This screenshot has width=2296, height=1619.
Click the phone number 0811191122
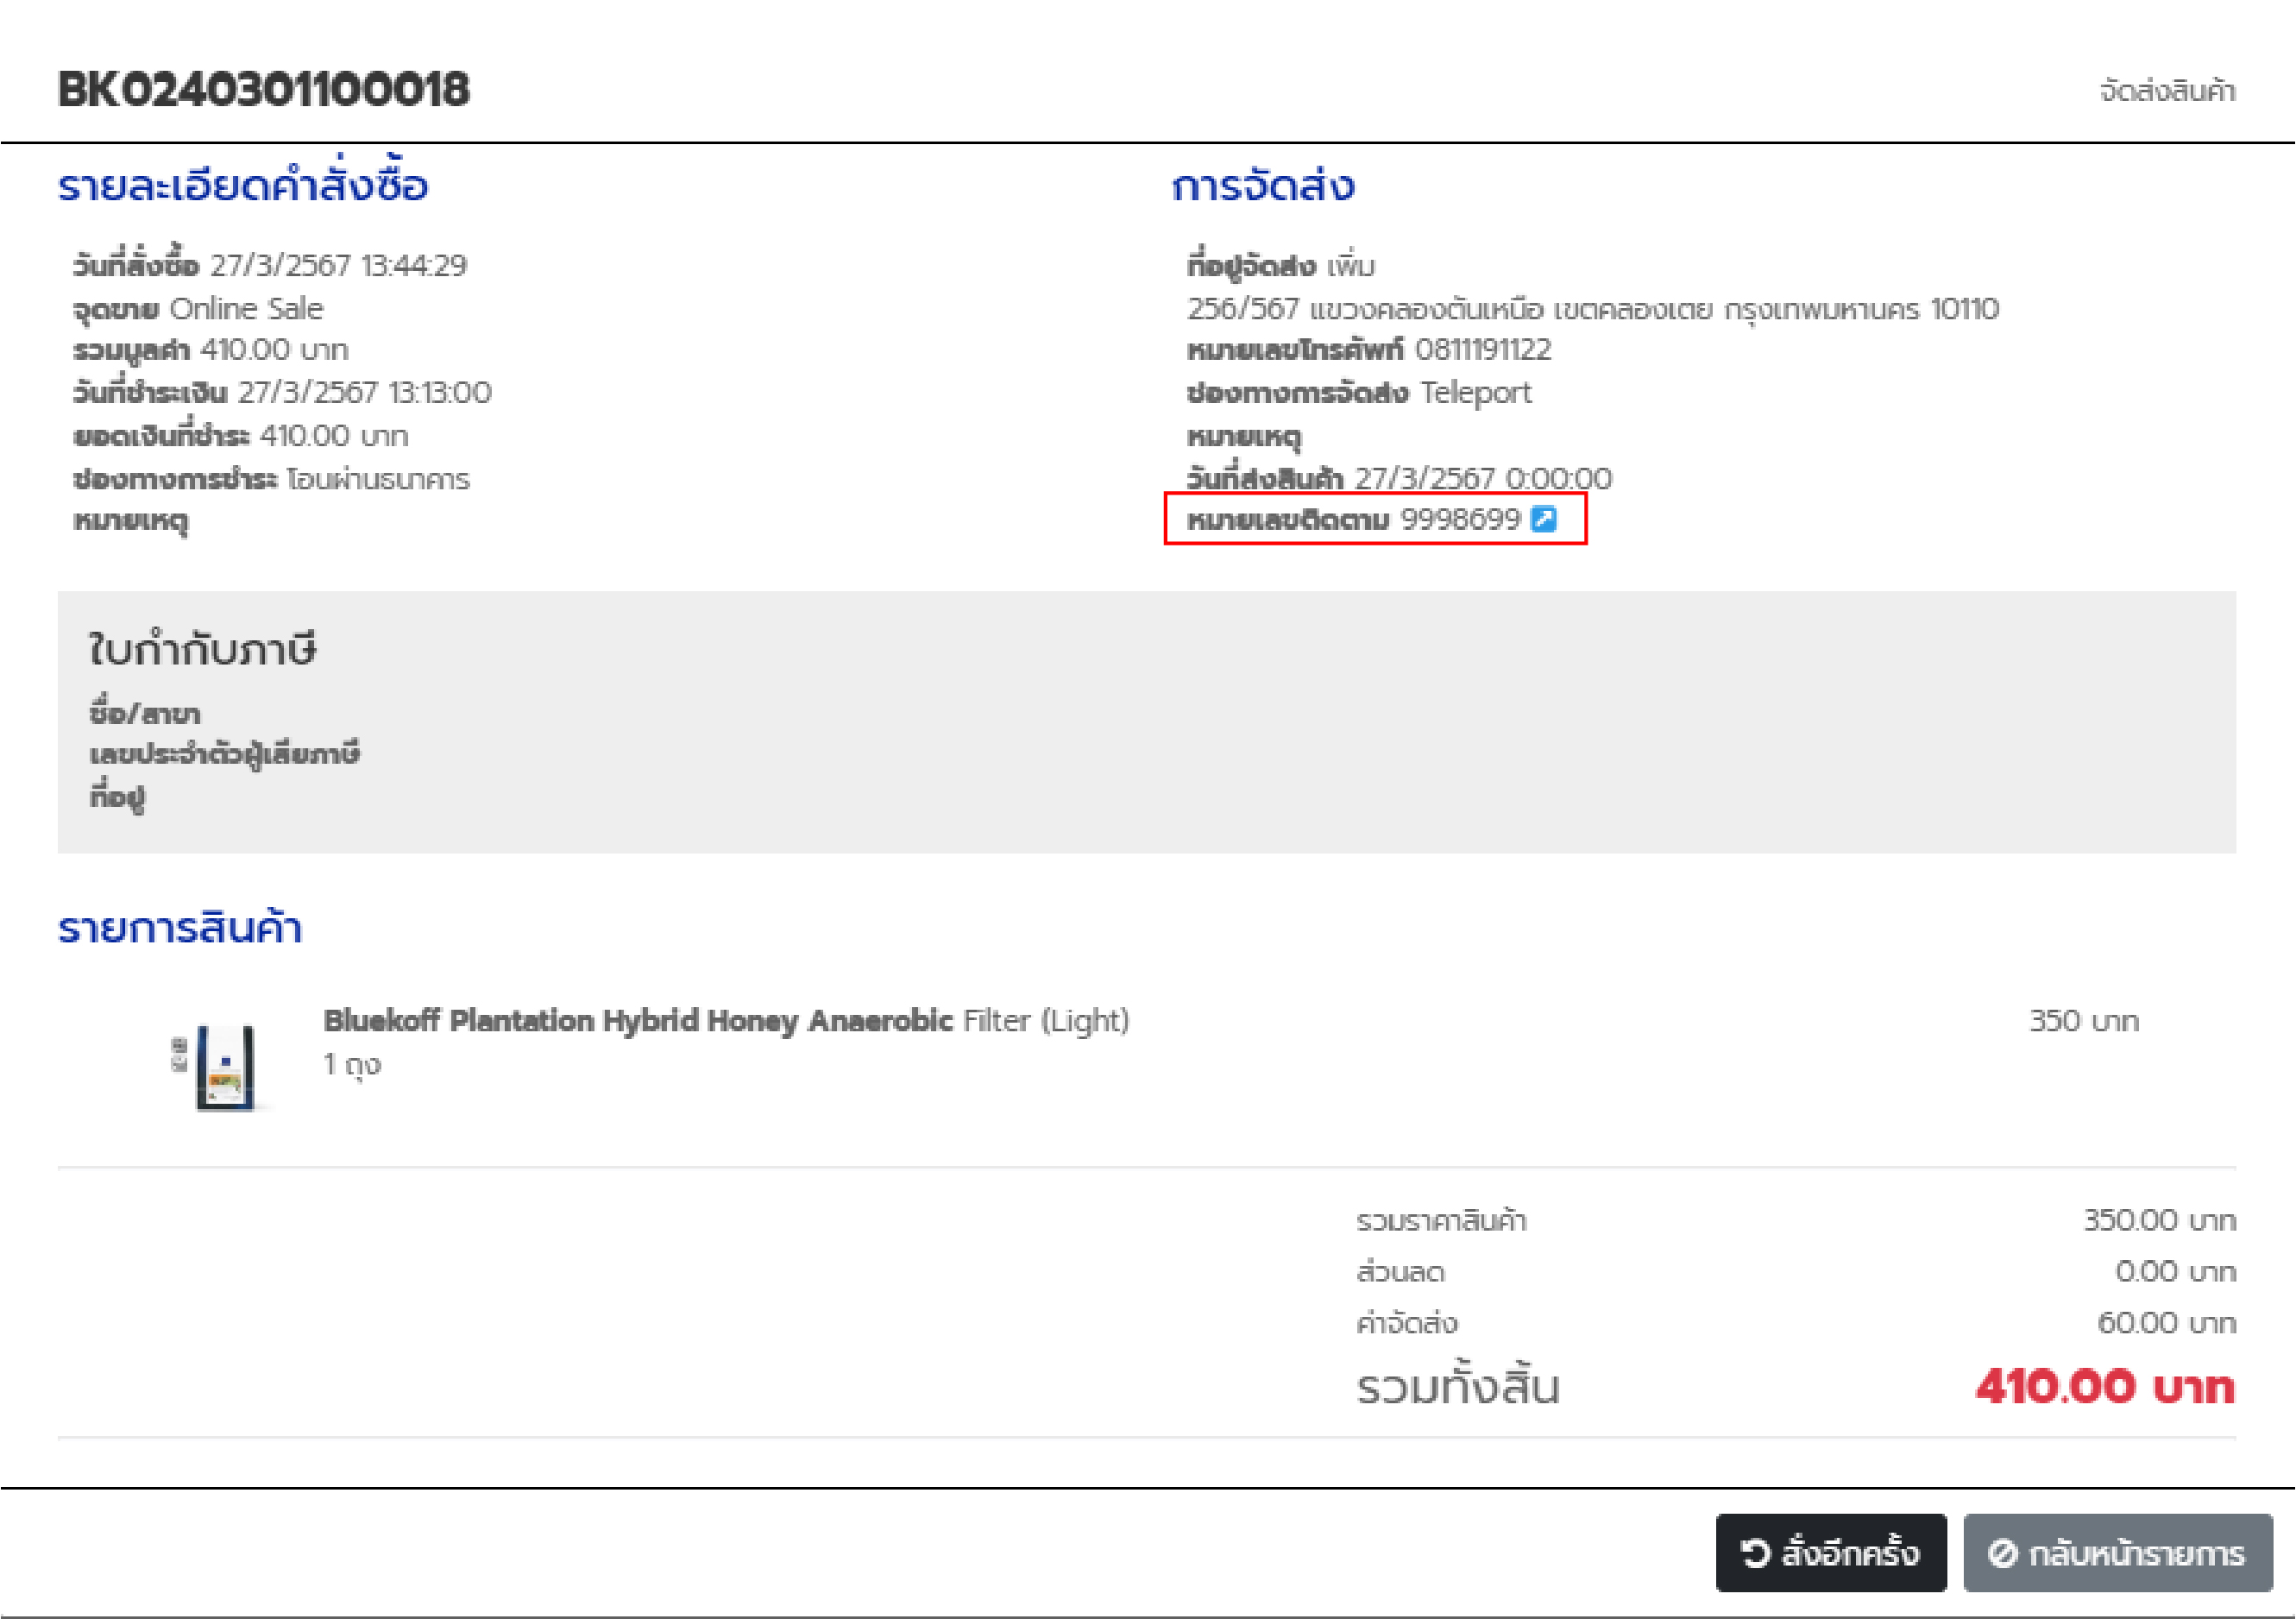[x=1482, y=349]
